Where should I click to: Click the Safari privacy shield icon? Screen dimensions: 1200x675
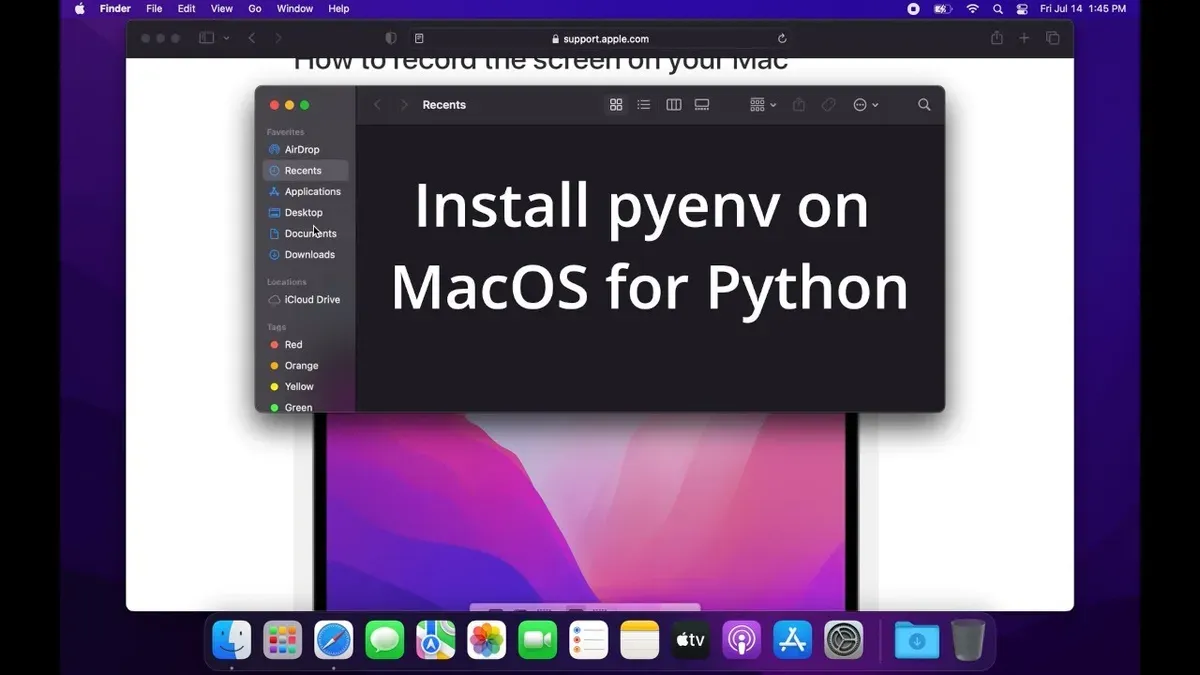[391, 38]
